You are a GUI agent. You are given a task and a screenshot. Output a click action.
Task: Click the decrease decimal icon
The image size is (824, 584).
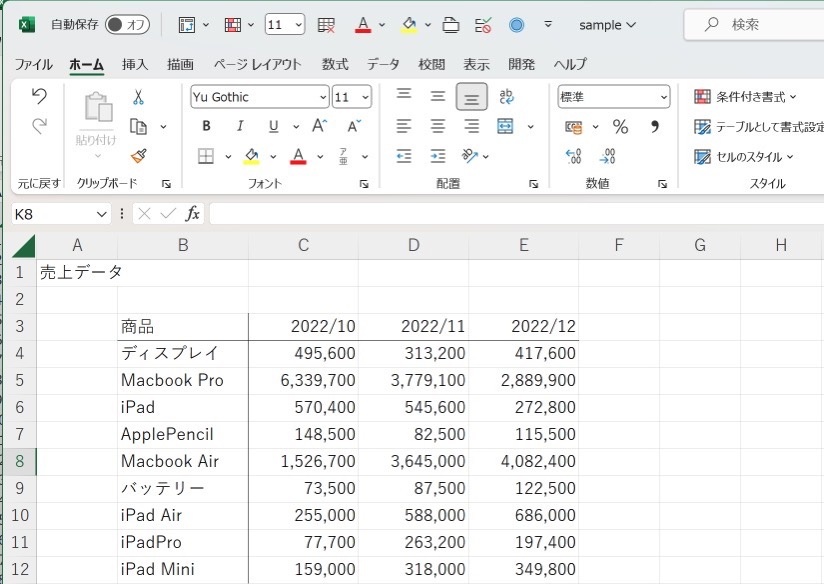click(607, 156)
